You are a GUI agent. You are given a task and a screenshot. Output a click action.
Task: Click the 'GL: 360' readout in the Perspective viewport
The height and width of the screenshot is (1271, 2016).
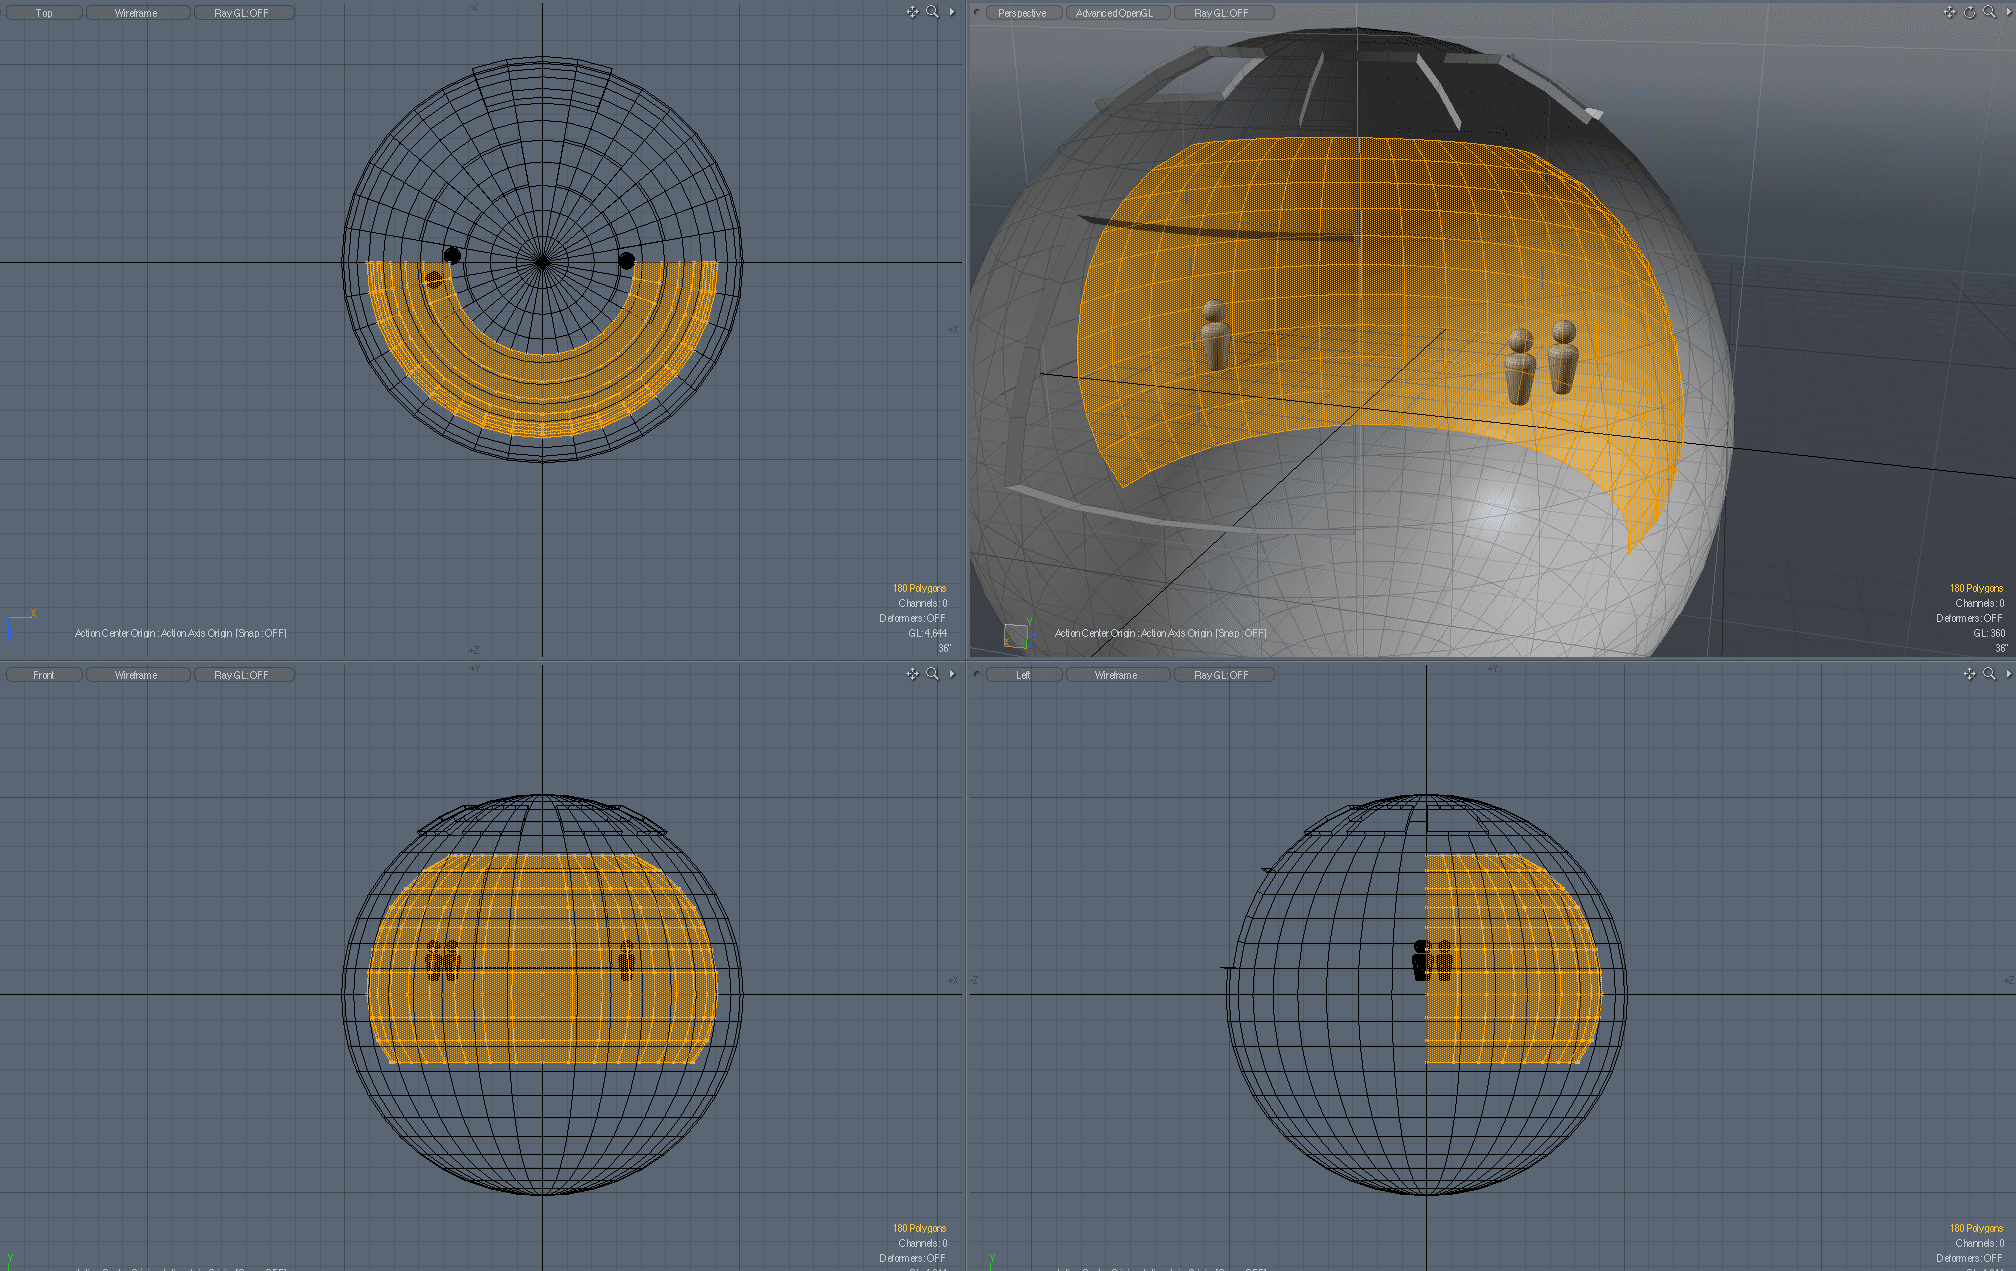tap(1988, 633)
